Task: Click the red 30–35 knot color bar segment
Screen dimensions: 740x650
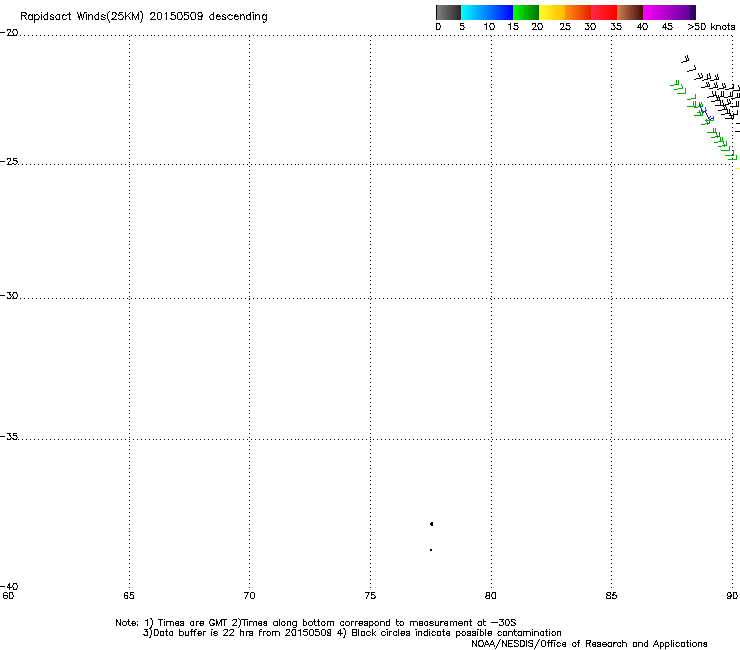Action: (604, 12)
